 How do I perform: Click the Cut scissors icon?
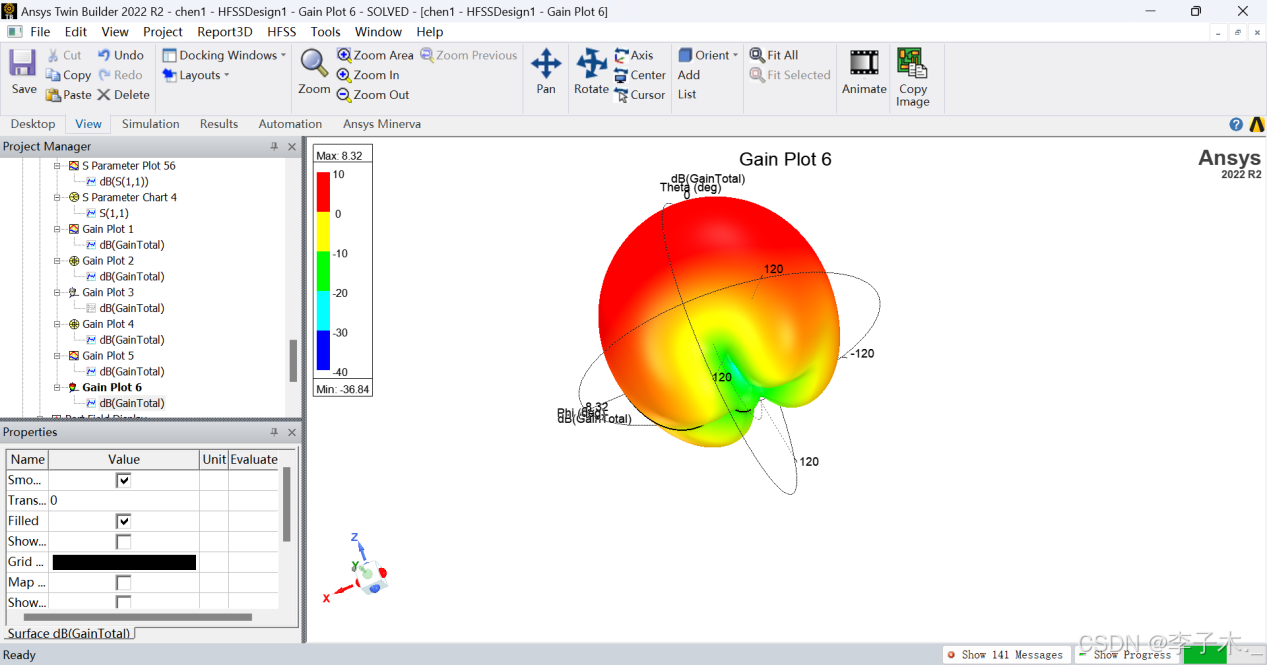pyautogui.click(x=53, y=55)
